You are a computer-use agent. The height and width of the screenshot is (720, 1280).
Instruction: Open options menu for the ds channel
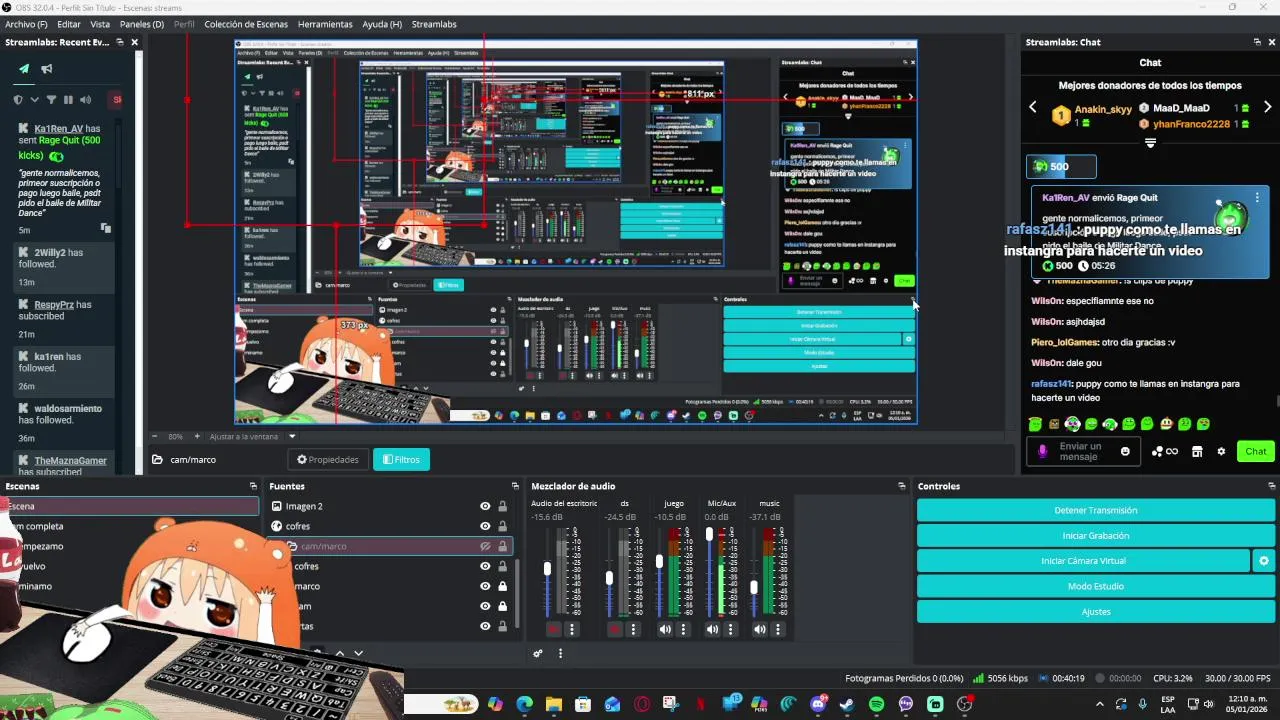click(633, 629)
